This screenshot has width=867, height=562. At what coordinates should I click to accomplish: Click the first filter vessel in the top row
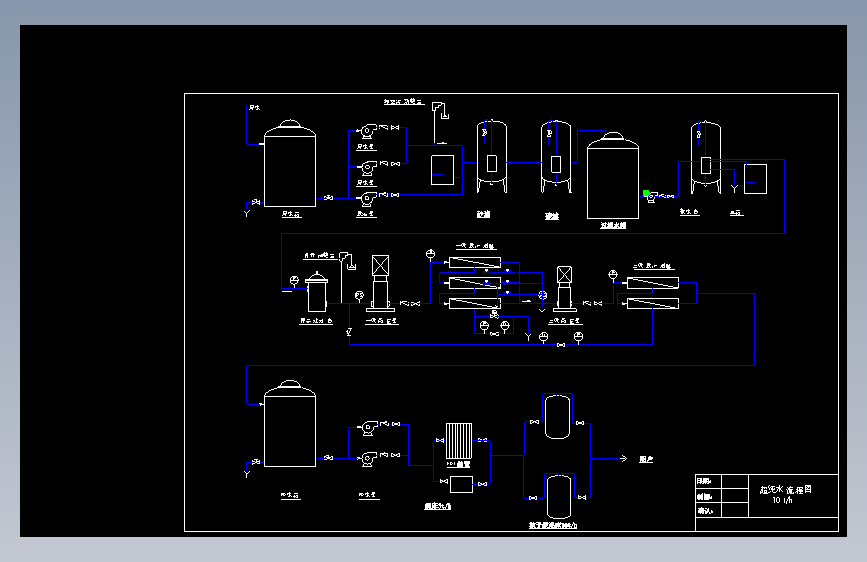[x=492, y=157]
